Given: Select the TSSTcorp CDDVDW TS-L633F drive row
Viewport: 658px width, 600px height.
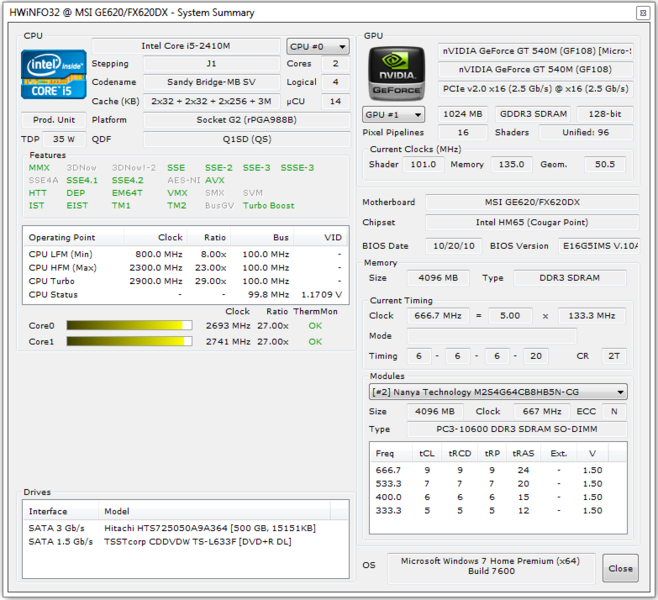Looking at the screenshot, I should (x=185, y=541).
